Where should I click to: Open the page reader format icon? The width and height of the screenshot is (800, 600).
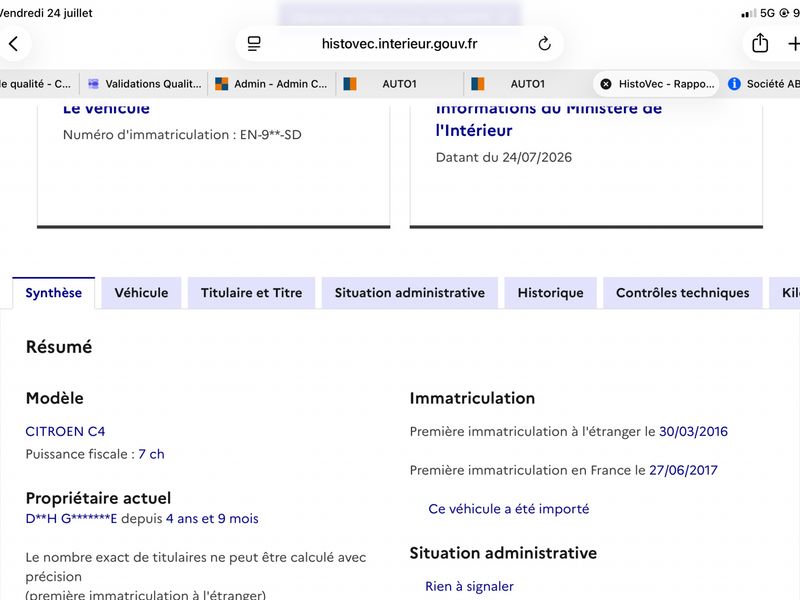[x=254, y=44]
